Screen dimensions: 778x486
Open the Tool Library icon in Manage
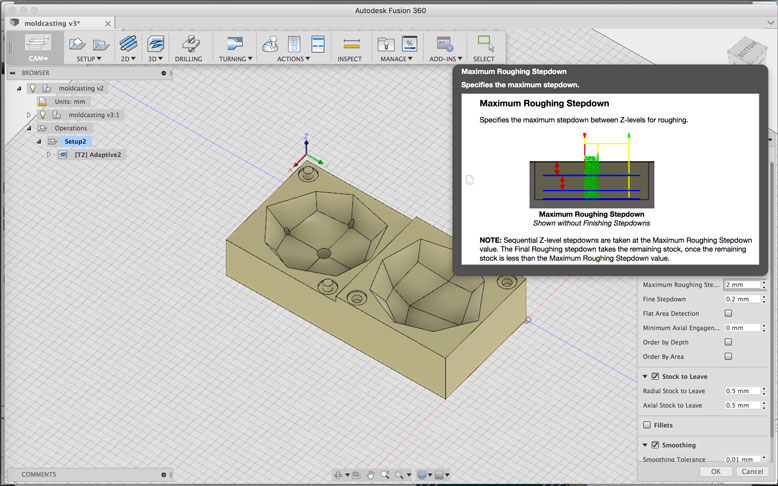coord(386,44)
